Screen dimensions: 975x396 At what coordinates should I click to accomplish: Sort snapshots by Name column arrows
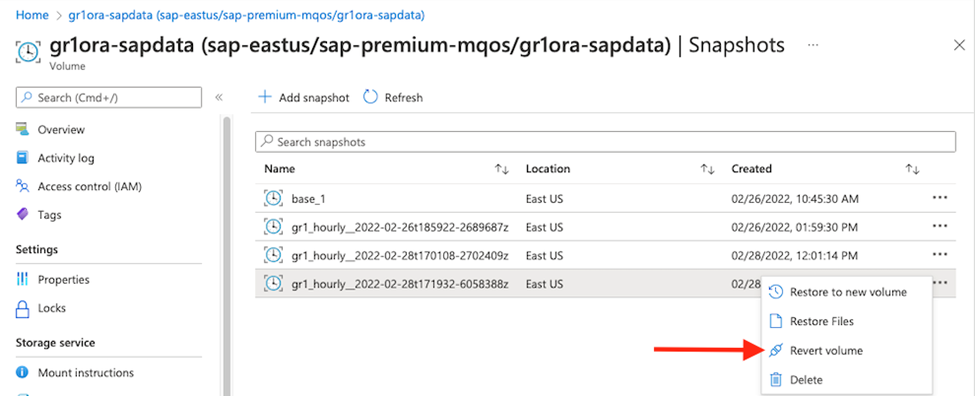[x=502, y=169]
